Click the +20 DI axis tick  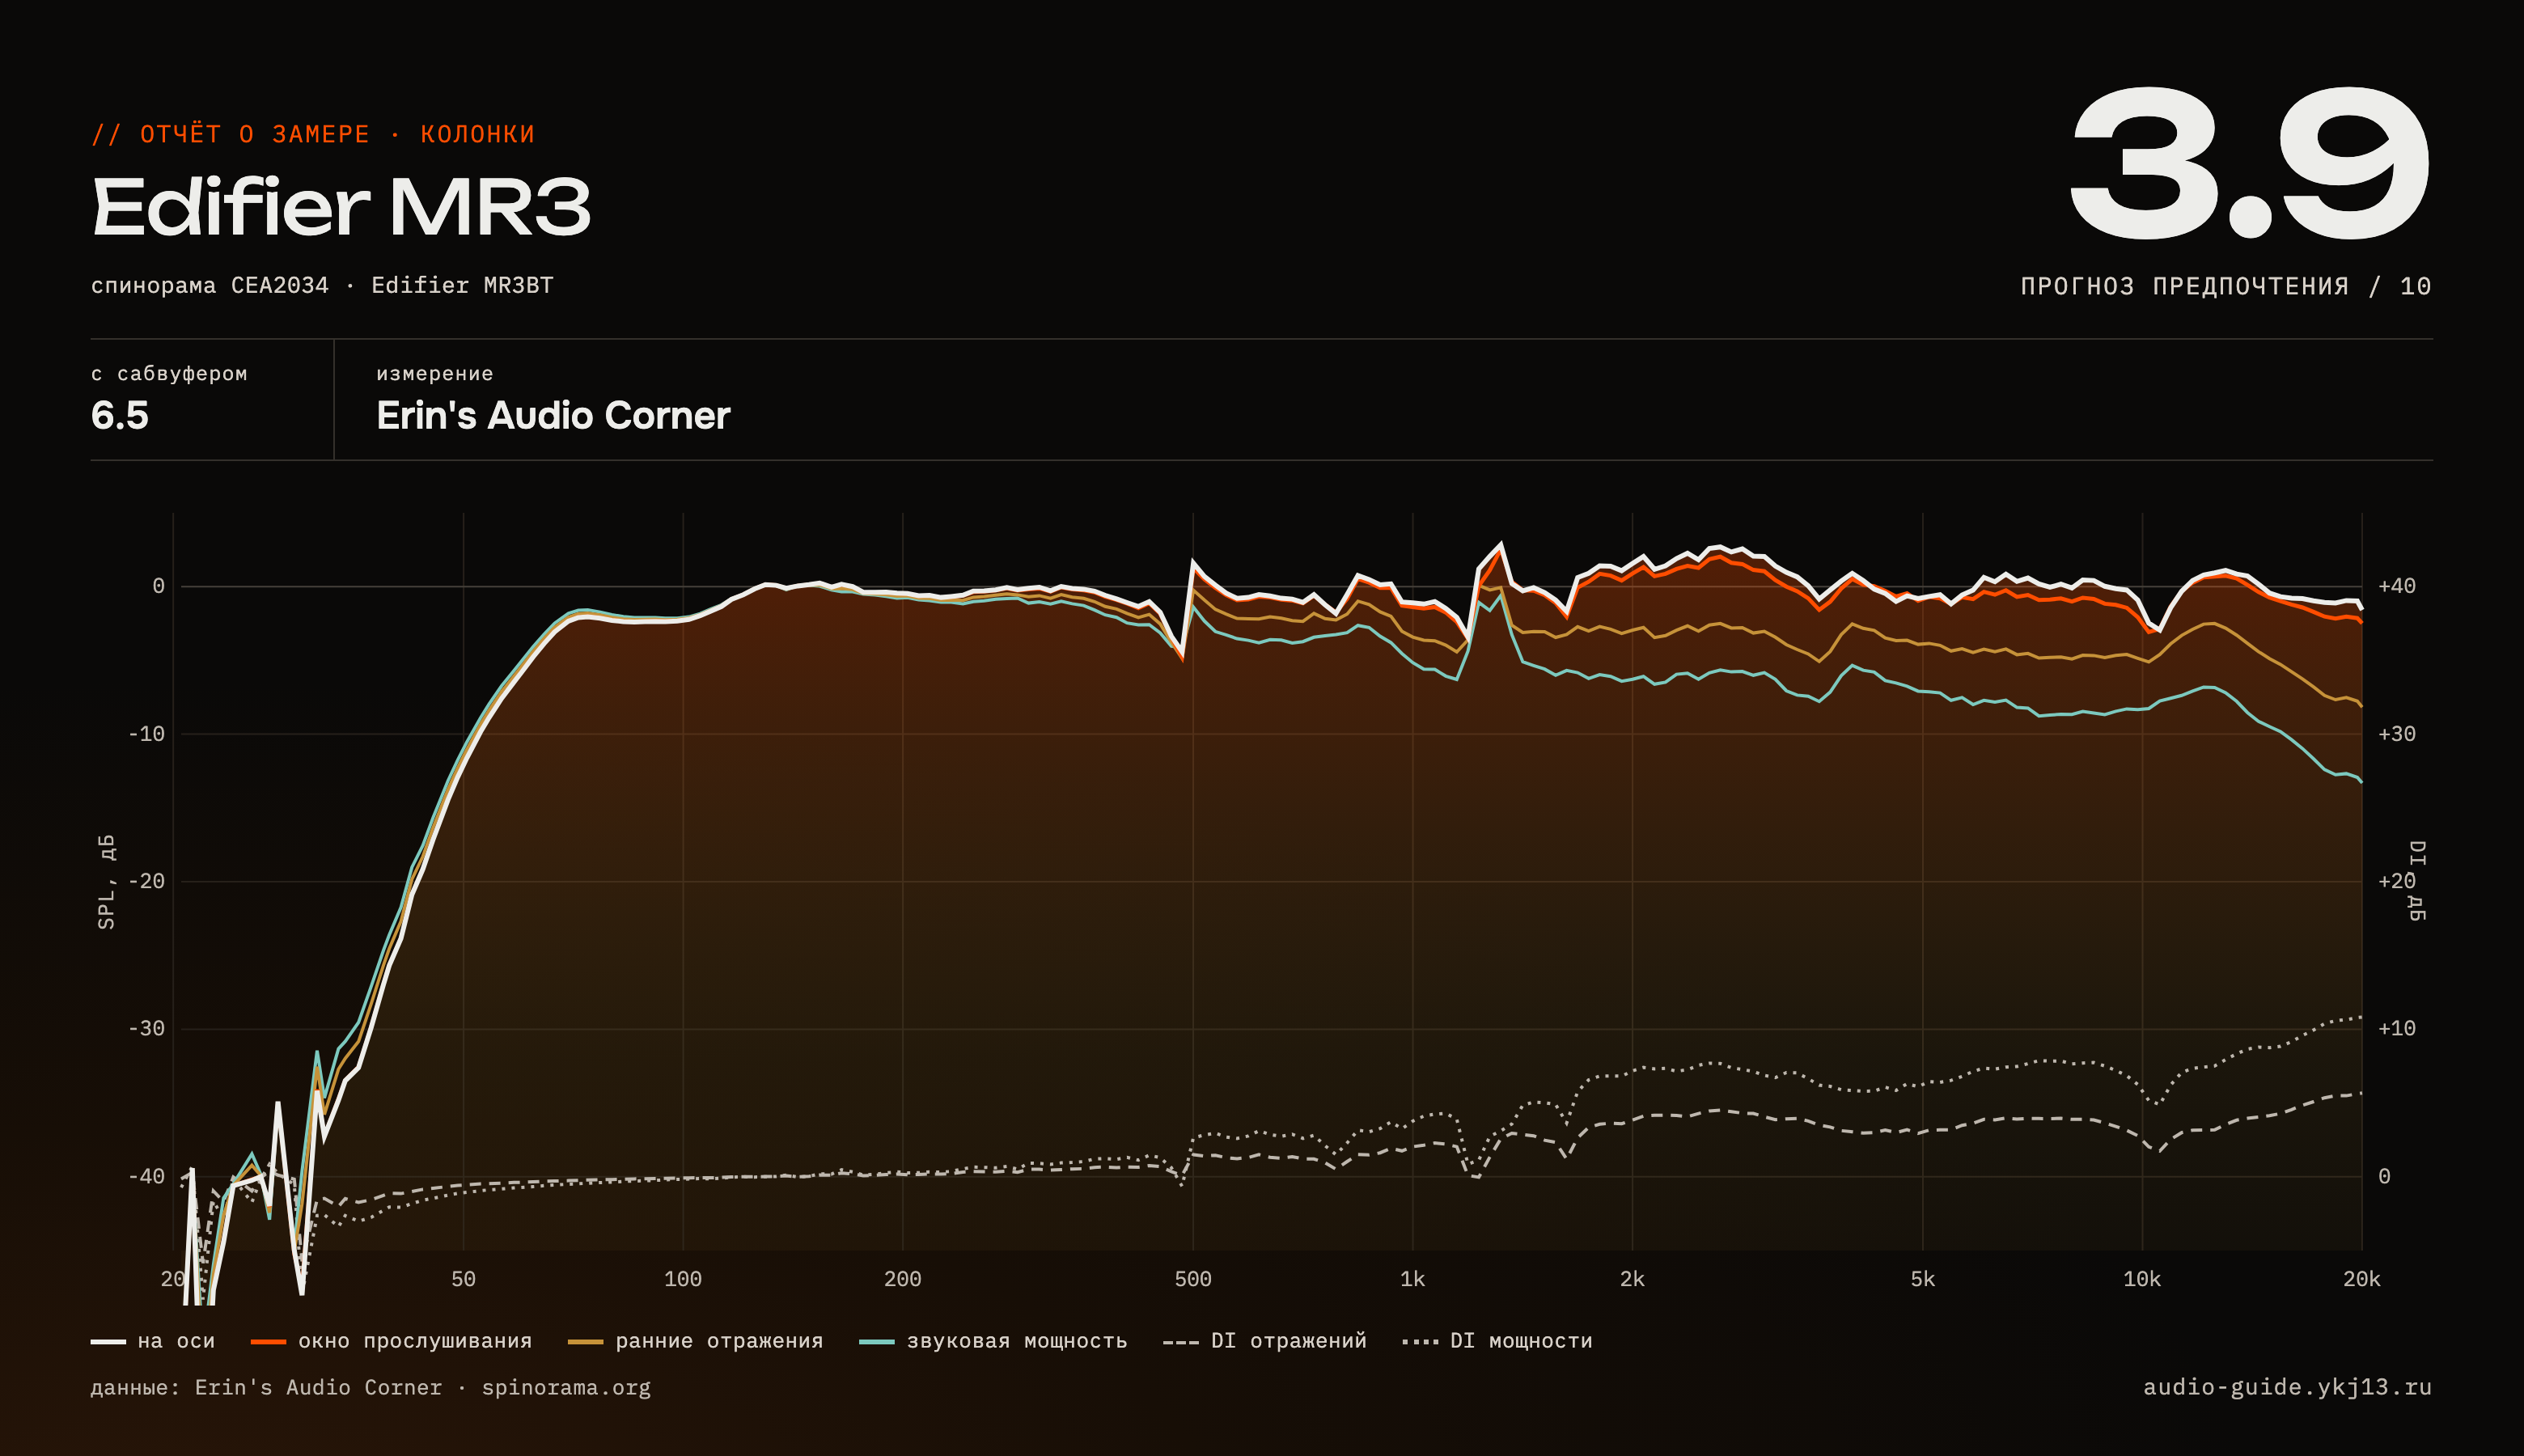point(2397,881)
